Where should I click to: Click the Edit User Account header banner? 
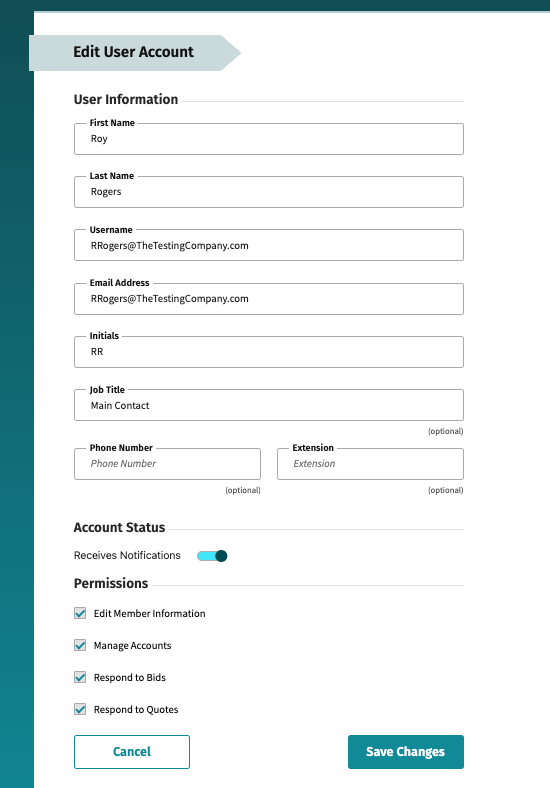[x=135, y=53]
